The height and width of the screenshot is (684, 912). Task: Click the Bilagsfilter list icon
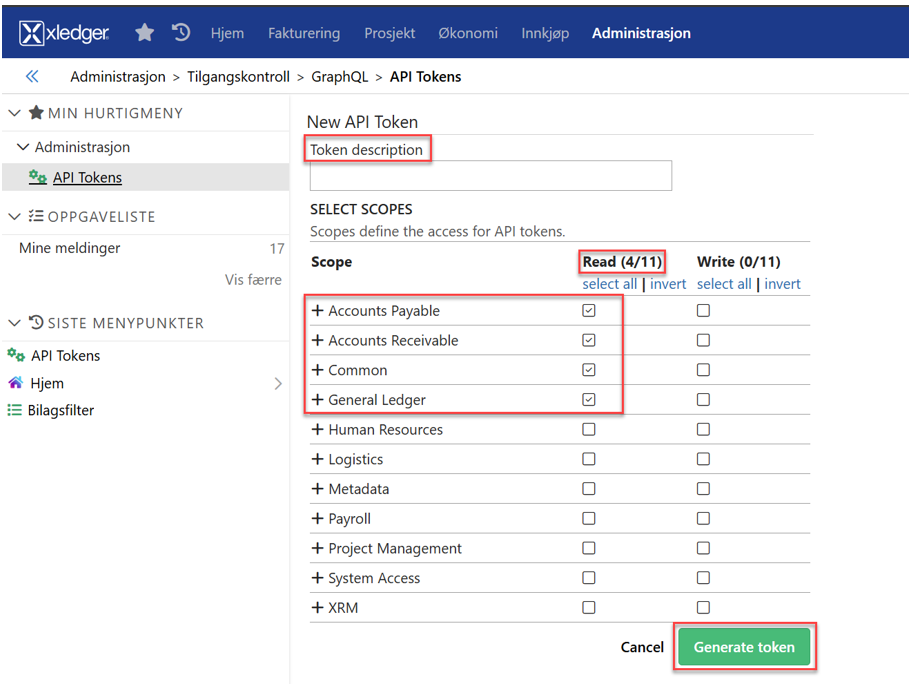point(15,410)
